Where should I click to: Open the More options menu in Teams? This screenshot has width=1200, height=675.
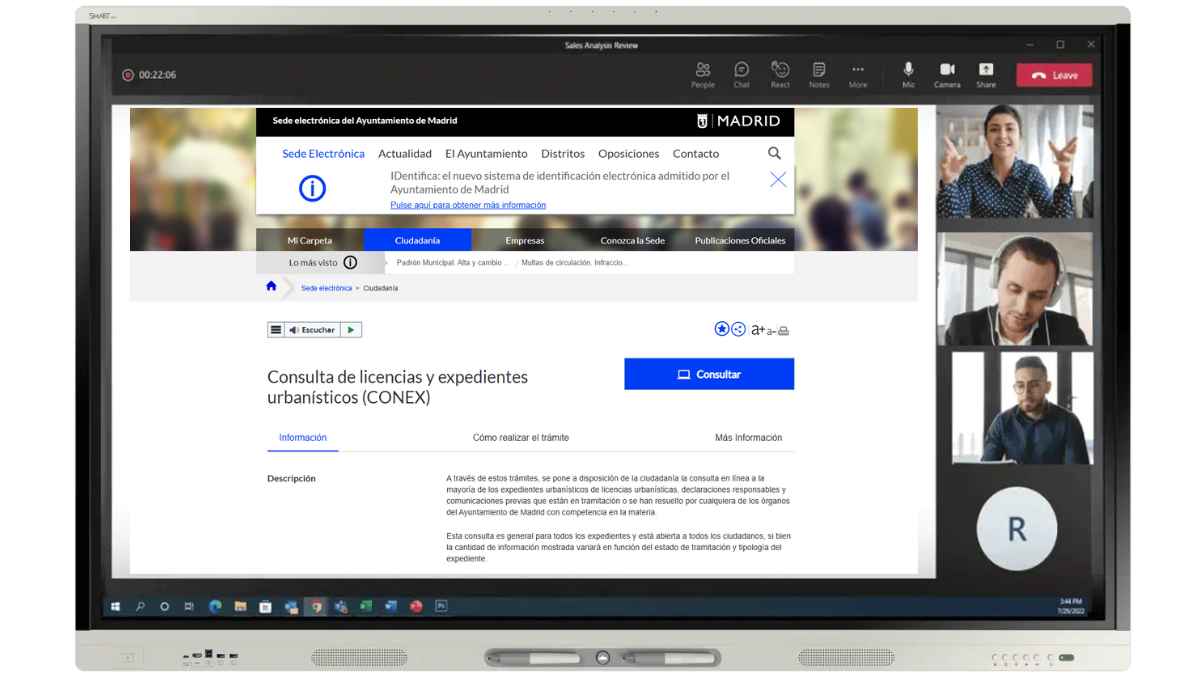[857, 74]
